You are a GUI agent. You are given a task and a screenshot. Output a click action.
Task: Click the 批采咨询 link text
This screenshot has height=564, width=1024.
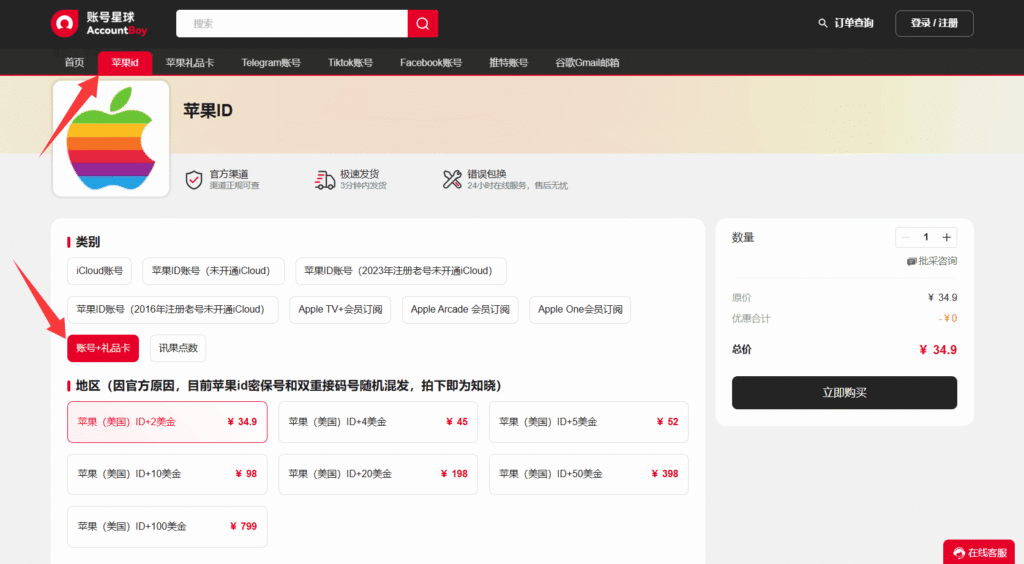[937, 261]
